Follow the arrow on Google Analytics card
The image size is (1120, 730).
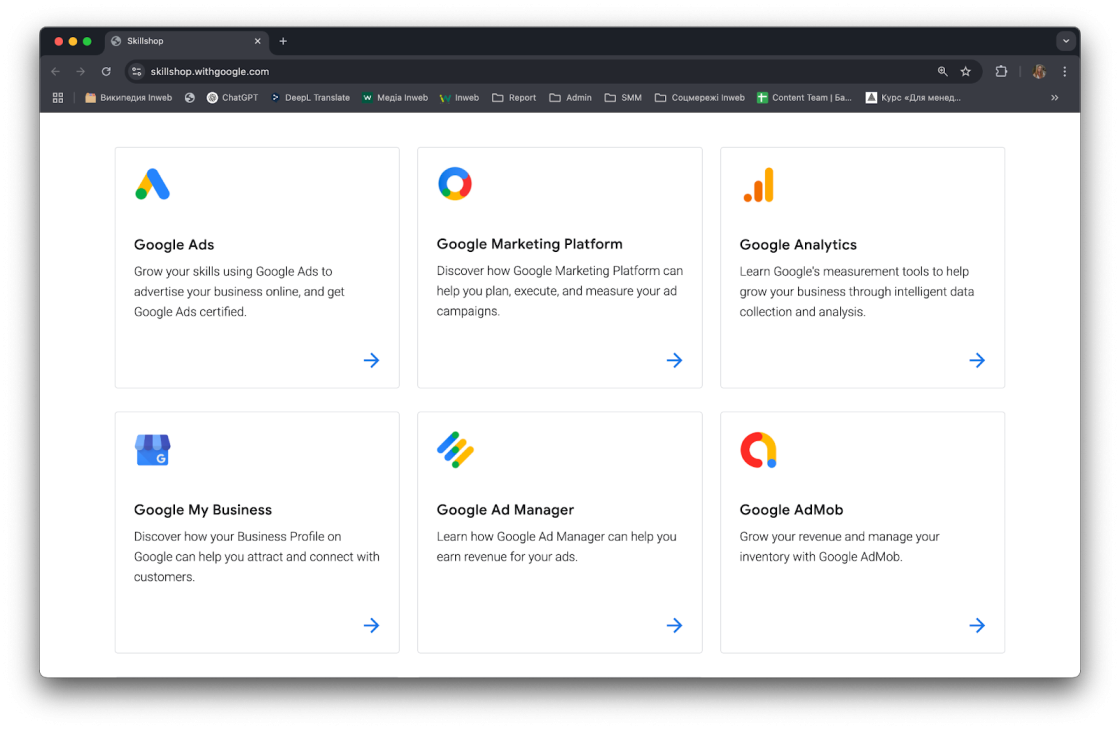tap(977, 360)
